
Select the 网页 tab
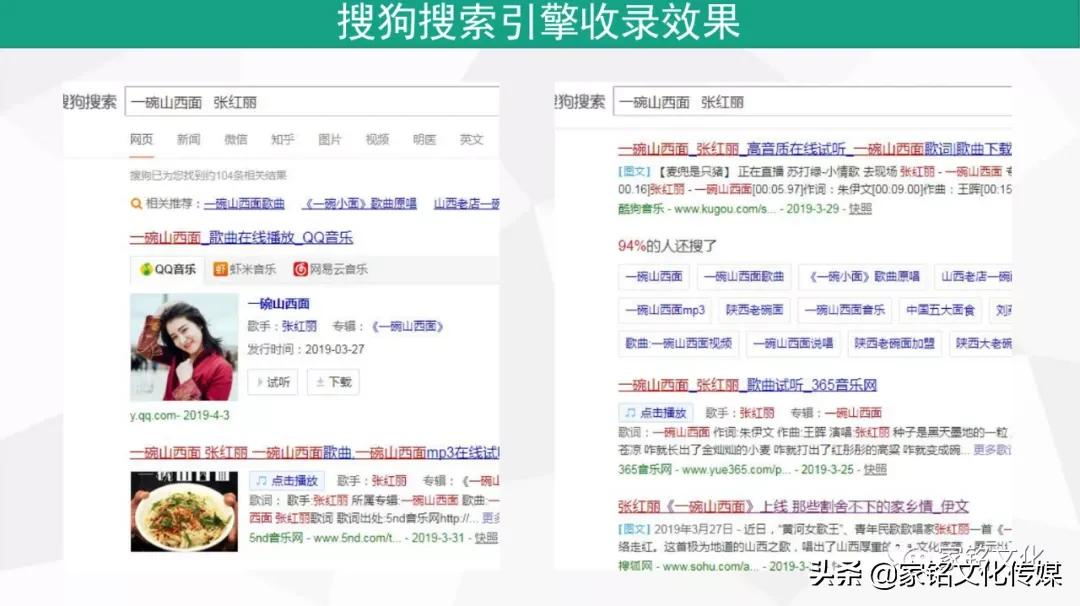pos(143,139)
